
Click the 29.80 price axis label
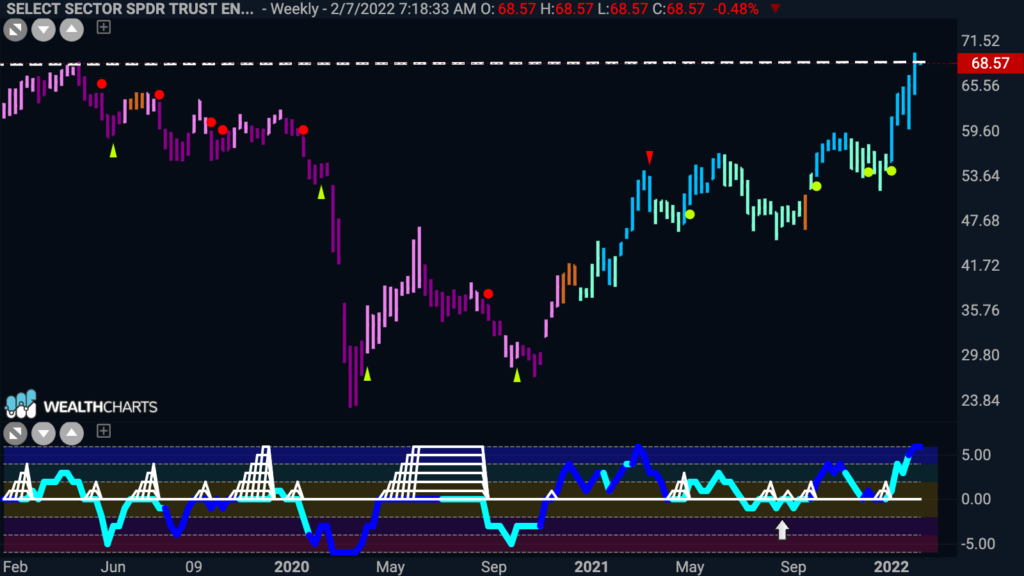coord(980,355)
